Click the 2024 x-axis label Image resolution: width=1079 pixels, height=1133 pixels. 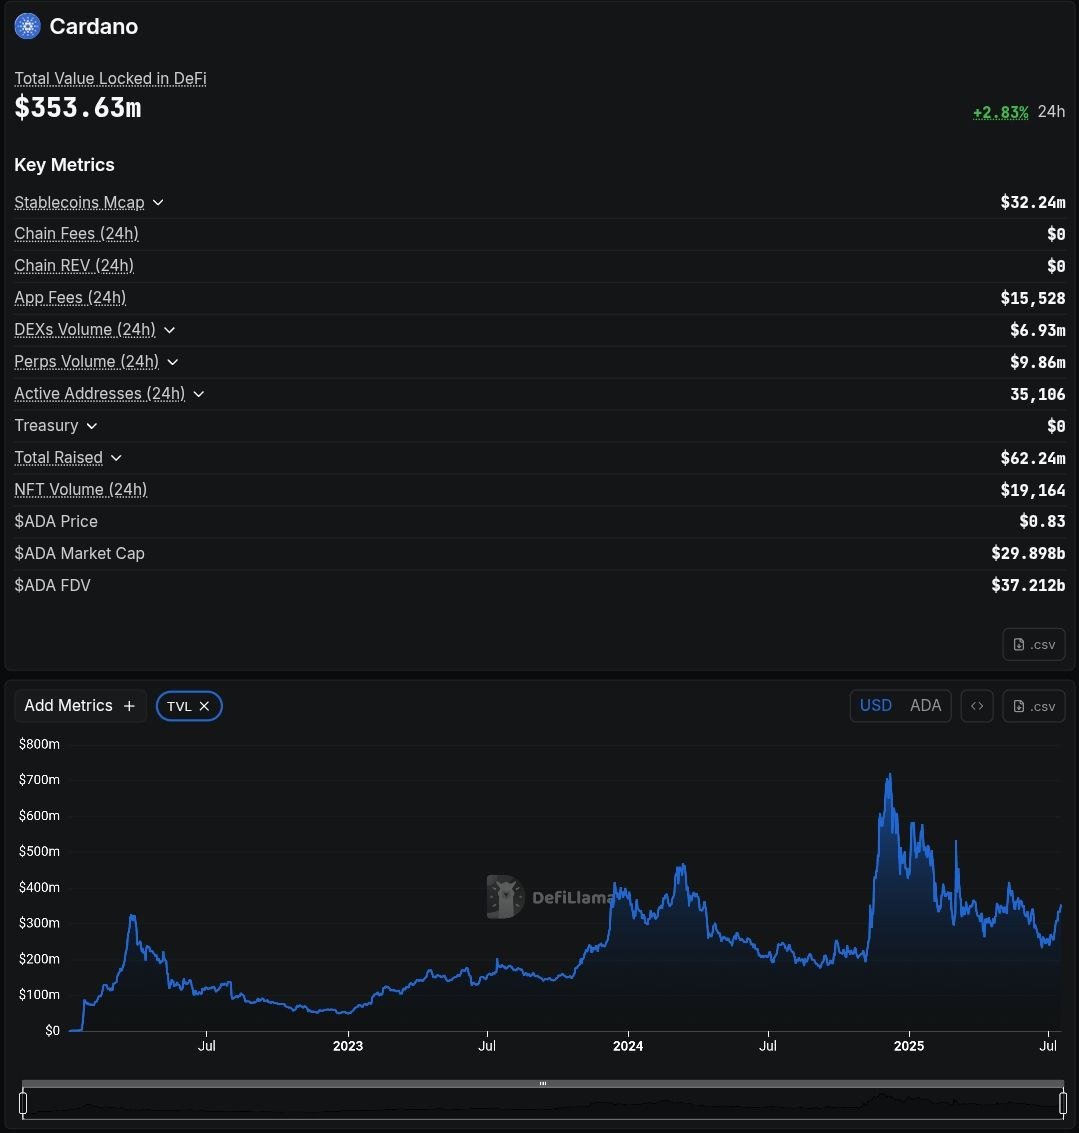coord(627,1046)
